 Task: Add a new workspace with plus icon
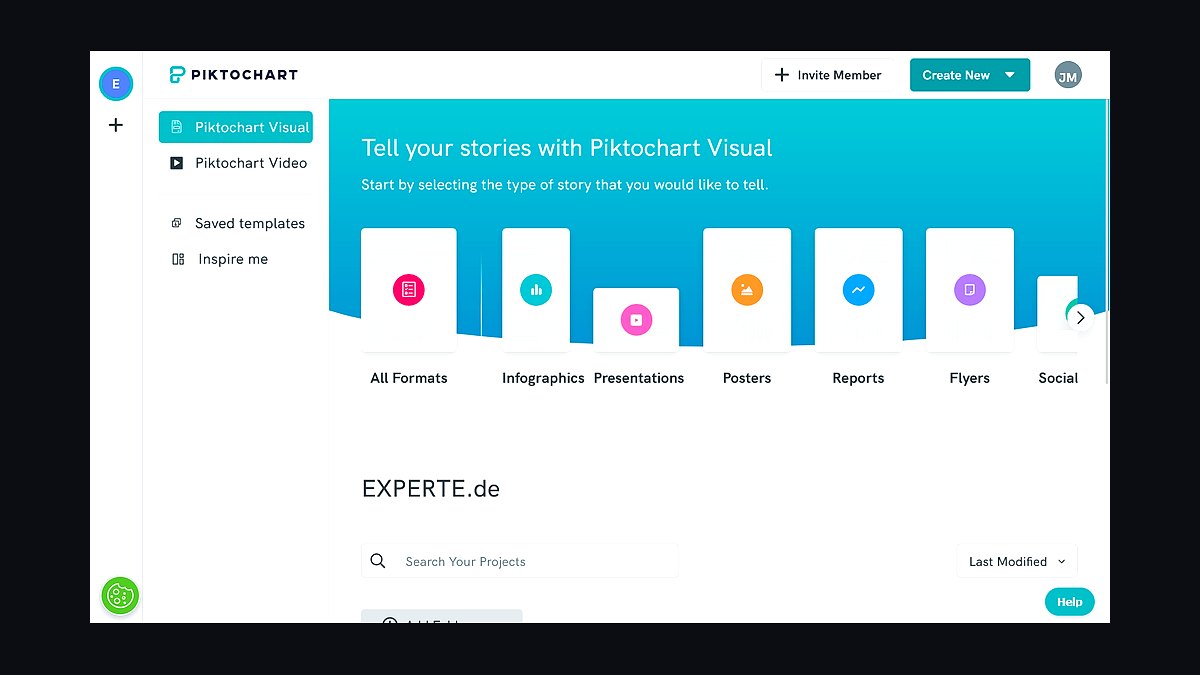(x=116, y=125)
